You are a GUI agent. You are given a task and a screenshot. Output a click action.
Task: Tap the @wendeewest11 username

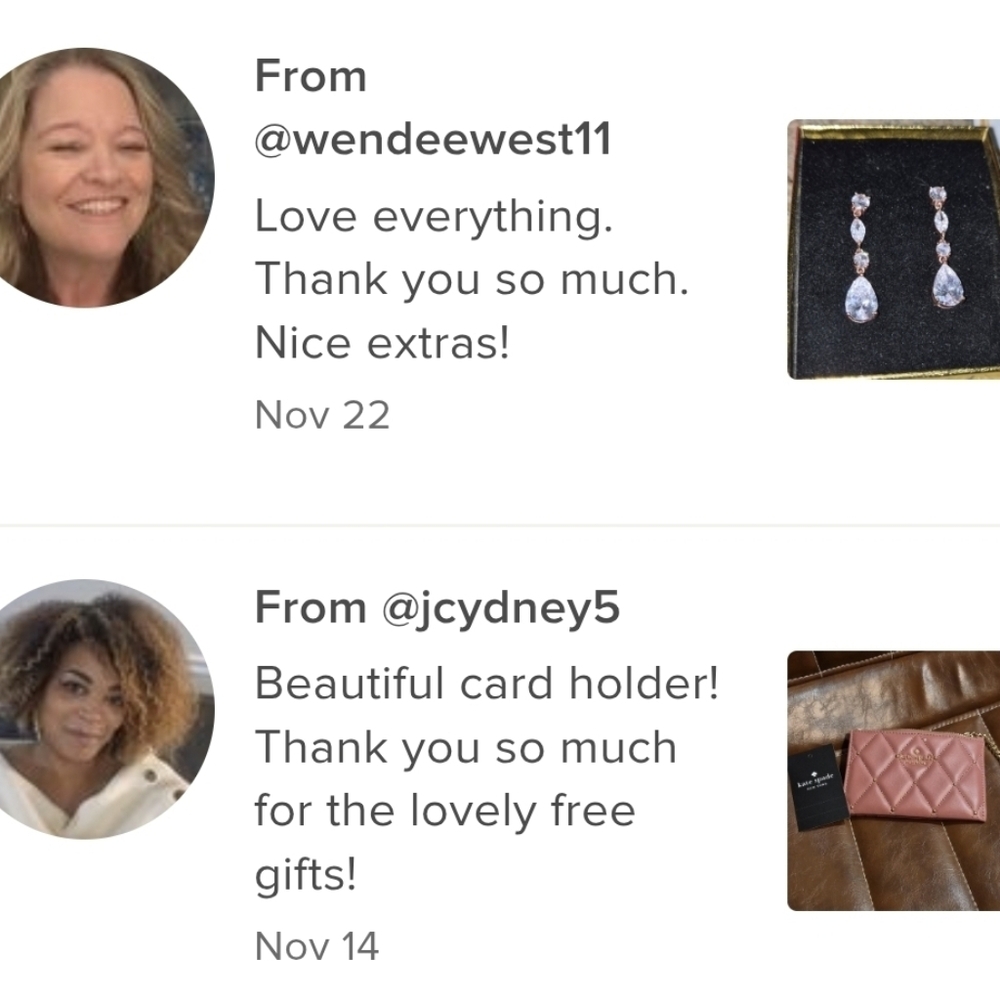(433, 140)
